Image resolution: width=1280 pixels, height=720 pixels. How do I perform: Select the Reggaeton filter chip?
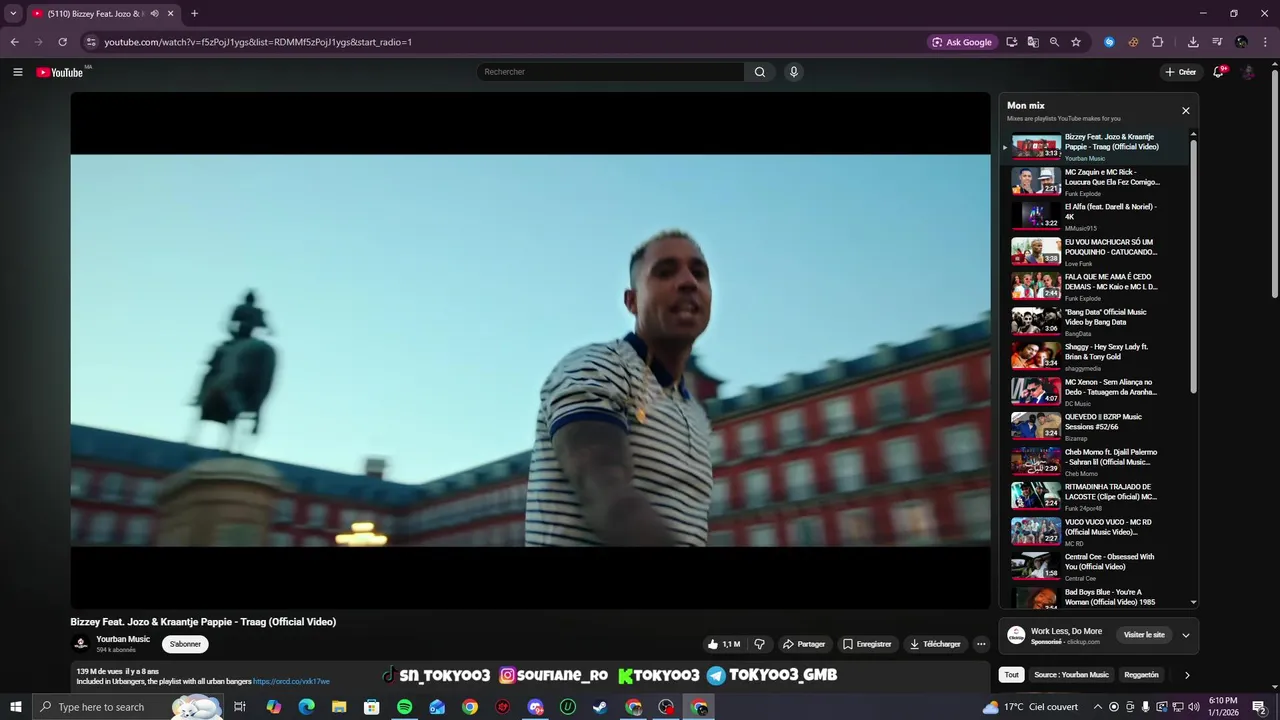click(1141, 675)
